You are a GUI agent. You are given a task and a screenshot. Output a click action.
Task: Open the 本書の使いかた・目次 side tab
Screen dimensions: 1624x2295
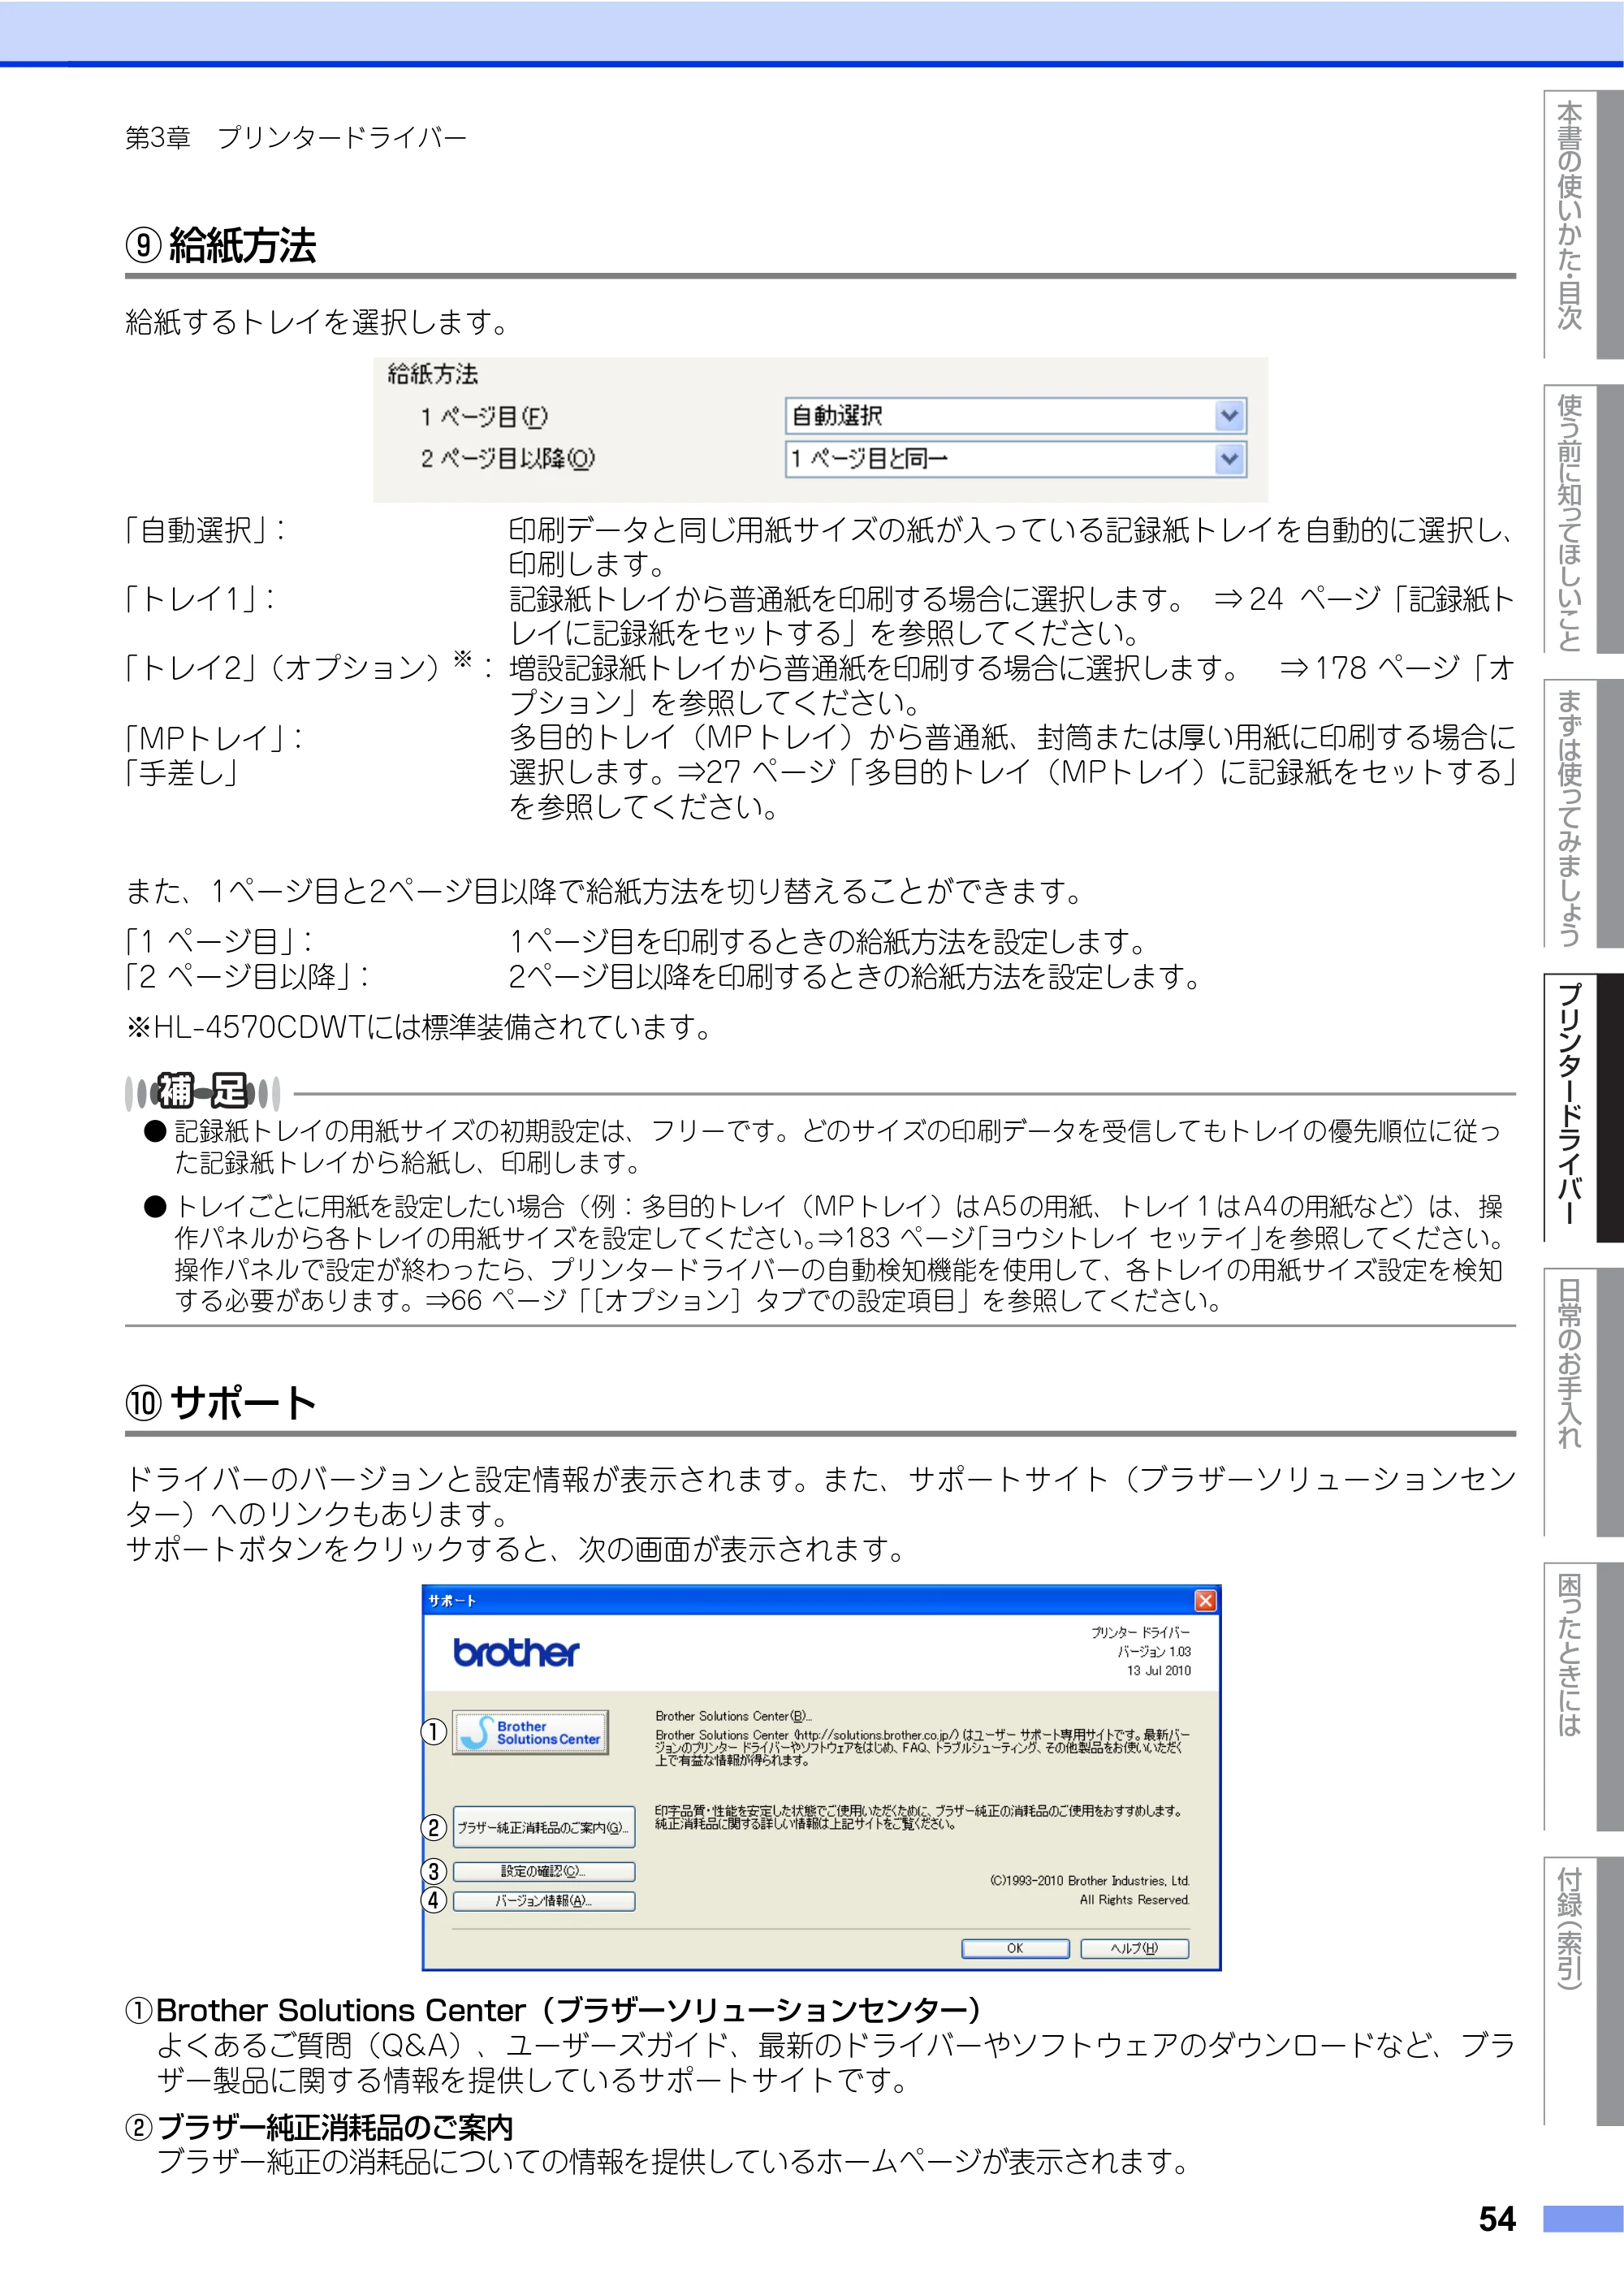coord(1583,225)
